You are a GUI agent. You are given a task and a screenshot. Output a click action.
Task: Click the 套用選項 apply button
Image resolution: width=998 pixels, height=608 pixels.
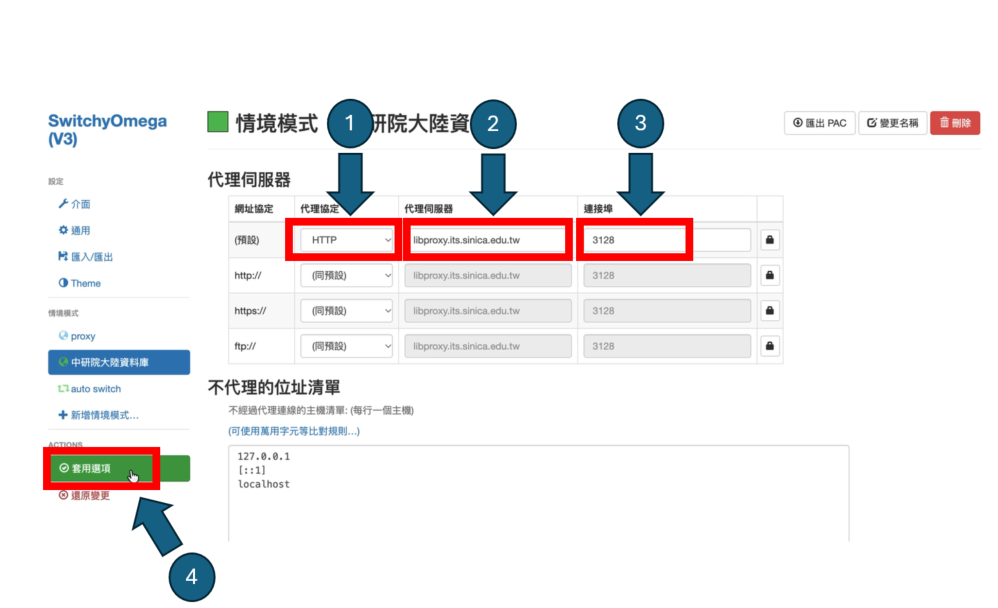click(119, 469)
